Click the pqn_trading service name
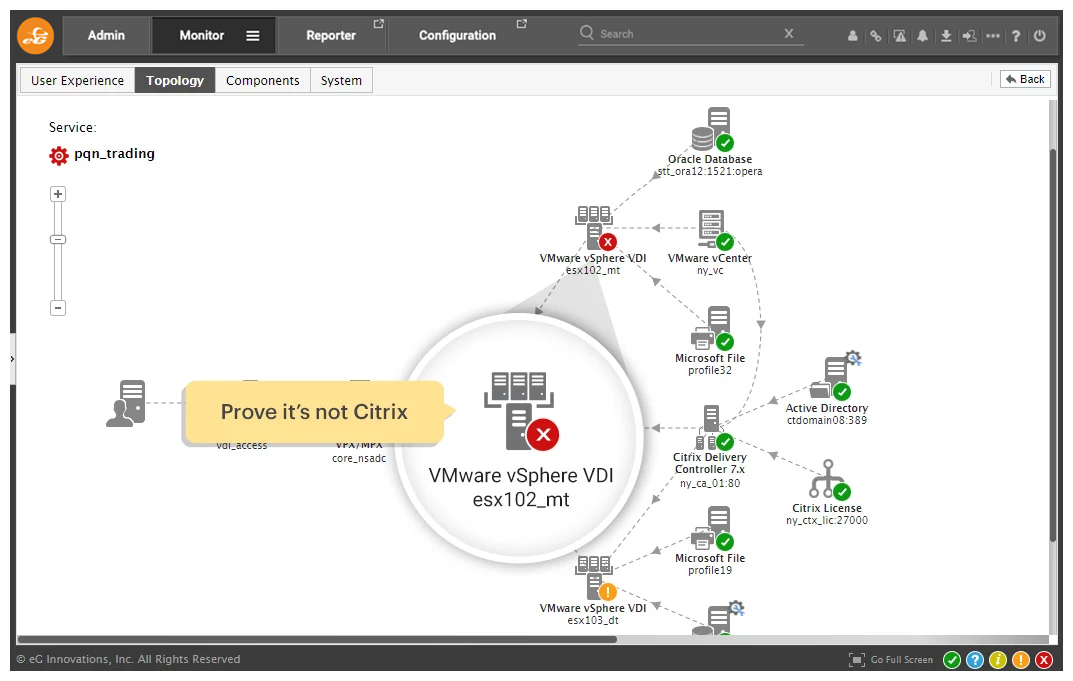 click(114, 154)
